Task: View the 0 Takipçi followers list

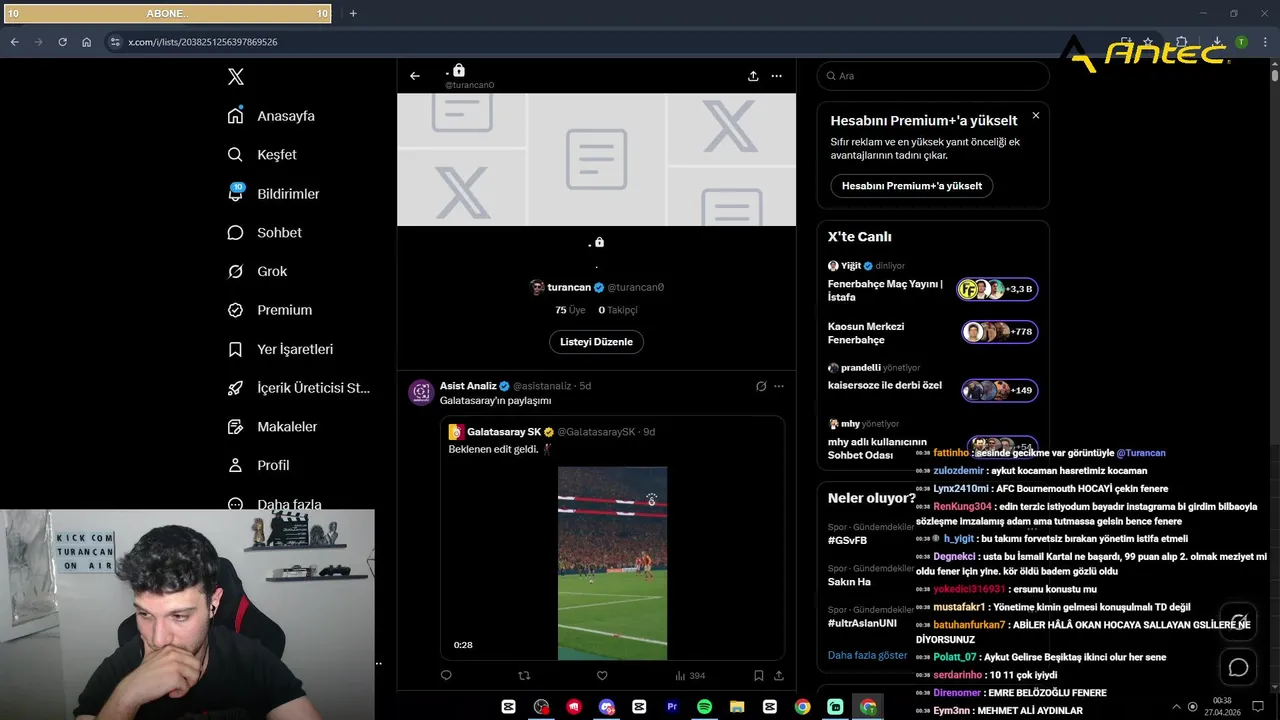Action: 618,310
